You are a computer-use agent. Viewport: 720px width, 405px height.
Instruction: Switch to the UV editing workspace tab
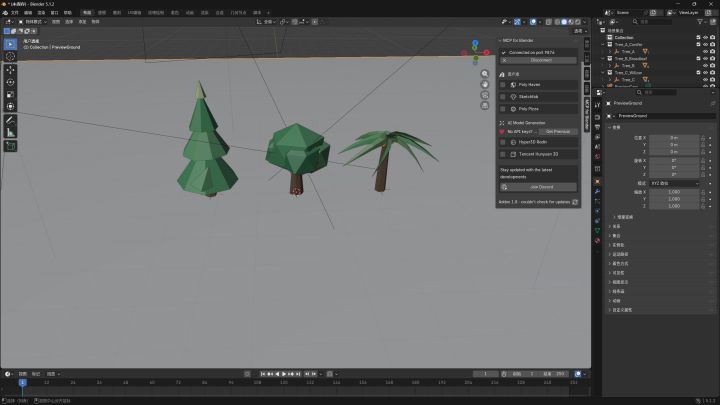point(135,12)
